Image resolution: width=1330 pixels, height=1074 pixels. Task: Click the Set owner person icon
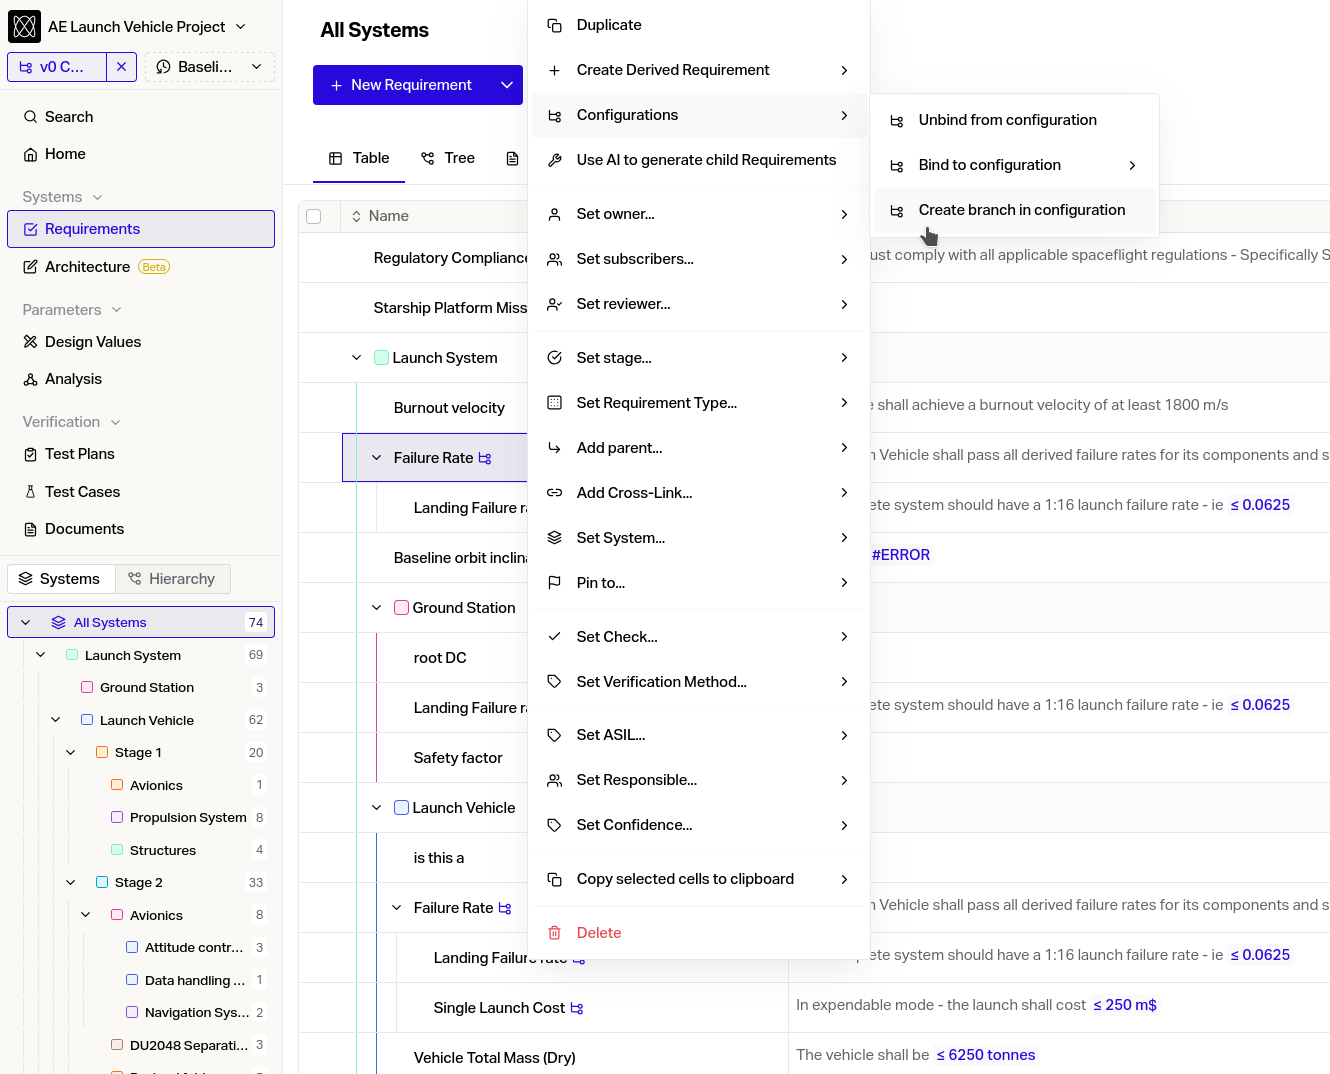pos(555,214)
